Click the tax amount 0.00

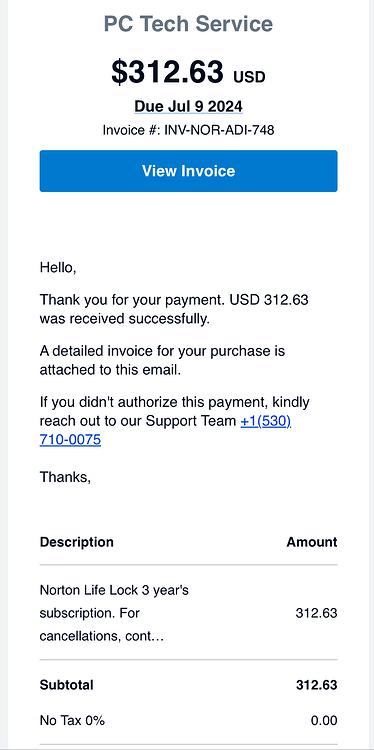click(324, 720)
